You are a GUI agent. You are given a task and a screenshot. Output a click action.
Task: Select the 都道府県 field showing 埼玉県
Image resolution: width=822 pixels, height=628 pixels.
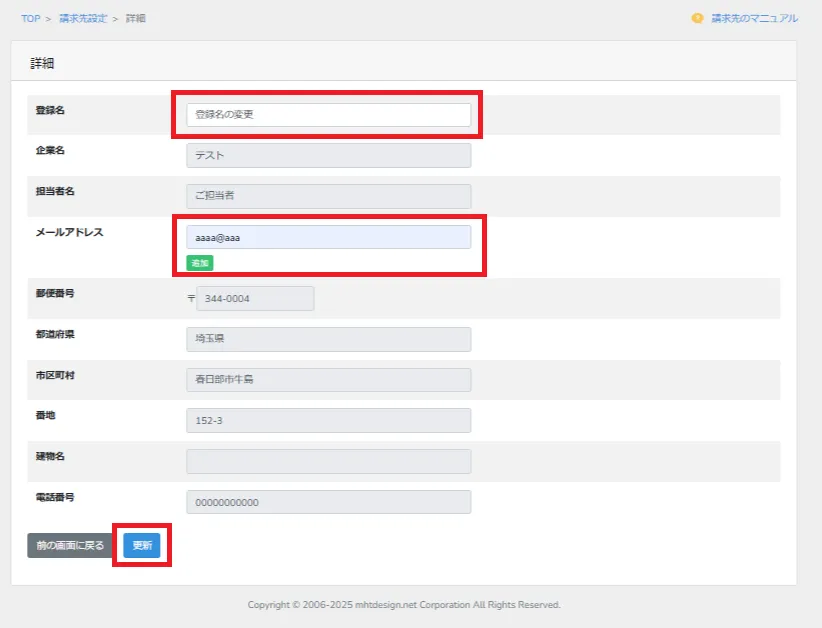328,339
